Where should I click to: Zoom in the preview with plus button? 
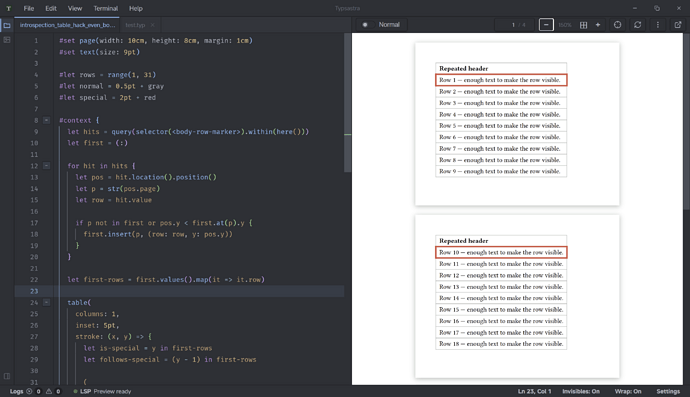point(598,25)
